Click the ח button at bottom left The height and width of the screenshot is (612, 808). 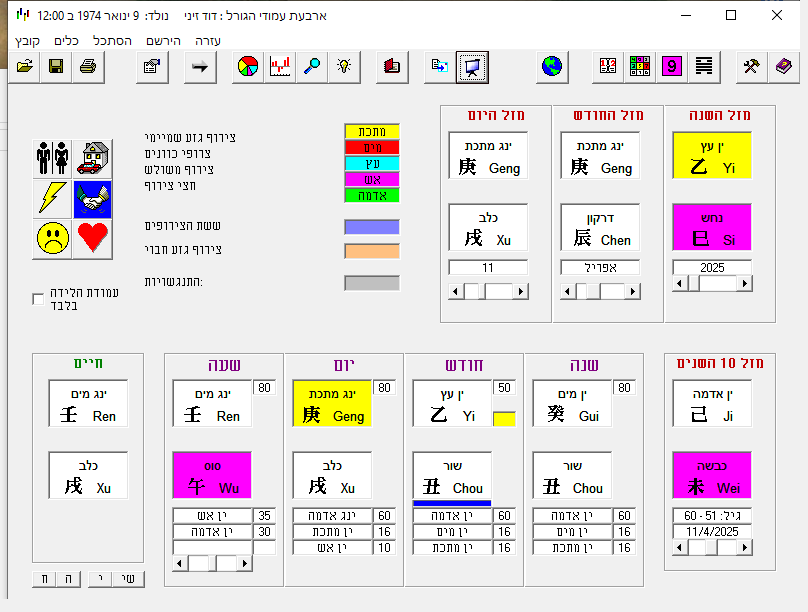(x=45, y=578)
